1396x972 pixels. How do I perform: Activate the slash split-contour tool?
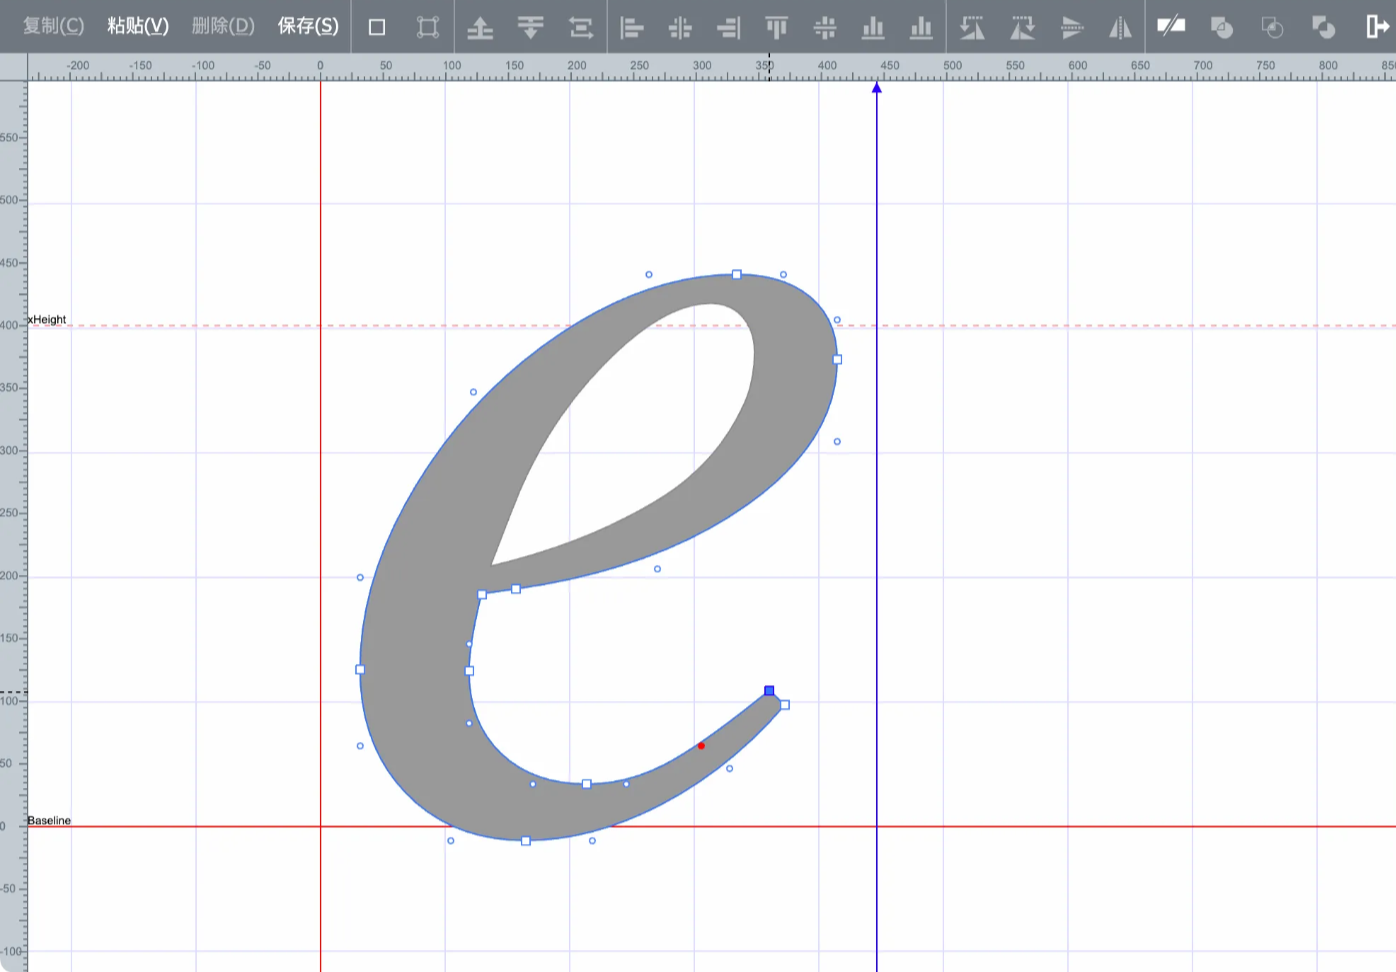[1171, 26]
